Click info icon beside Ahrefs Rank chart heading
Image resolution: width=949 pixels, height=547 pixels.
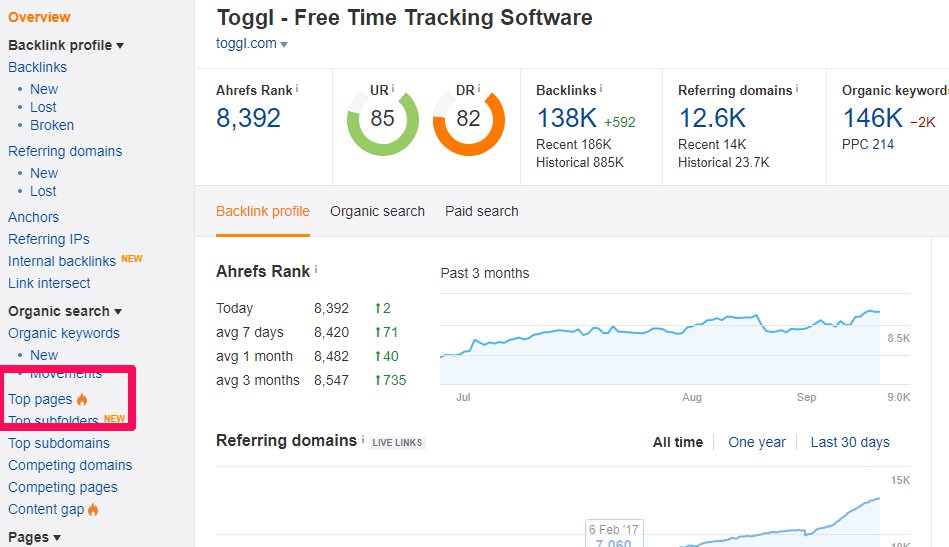pyautogui.click(x=316, y=270)
